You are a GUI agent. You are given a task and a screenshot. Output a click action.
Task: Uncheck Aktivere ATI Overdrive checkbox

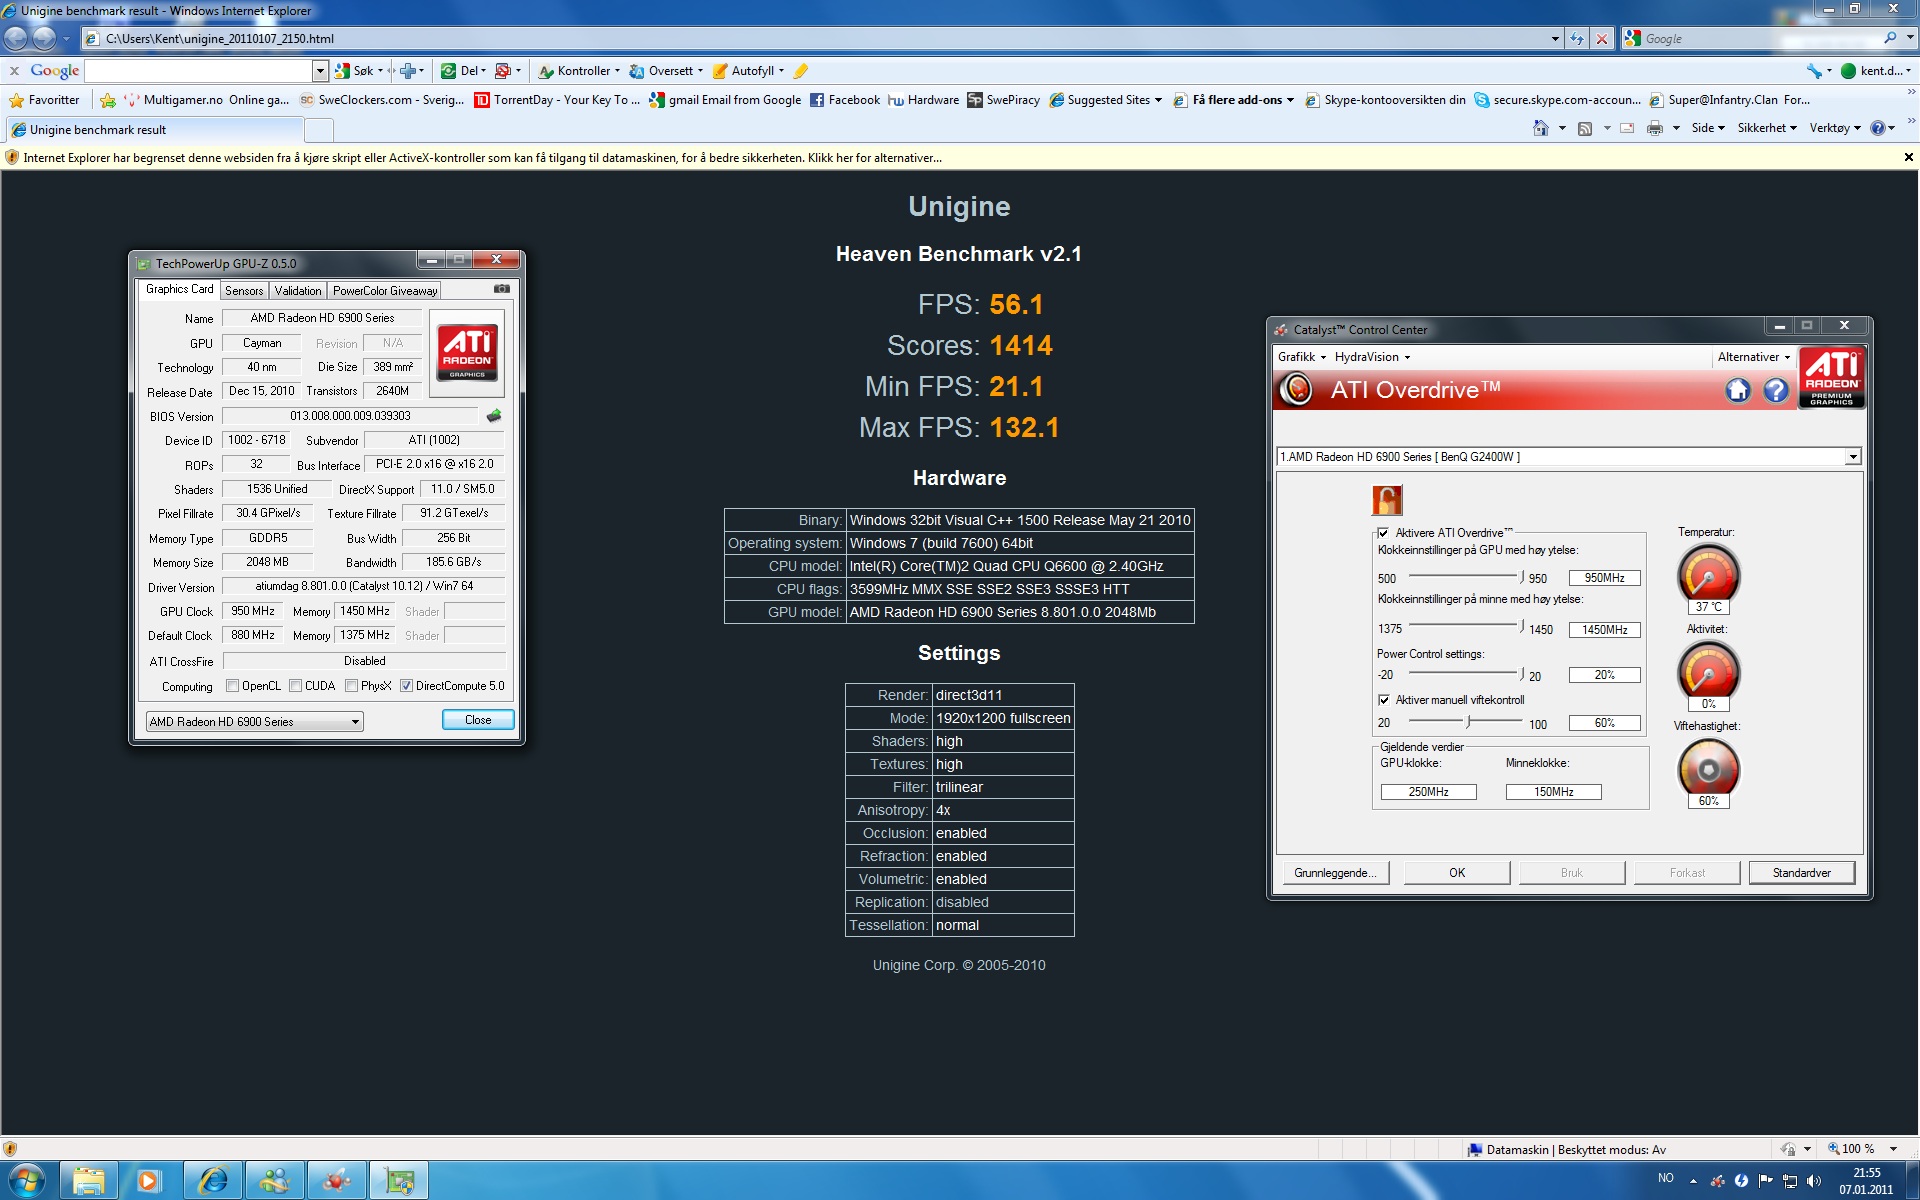pyautogui.click(x=1384, y=533)
